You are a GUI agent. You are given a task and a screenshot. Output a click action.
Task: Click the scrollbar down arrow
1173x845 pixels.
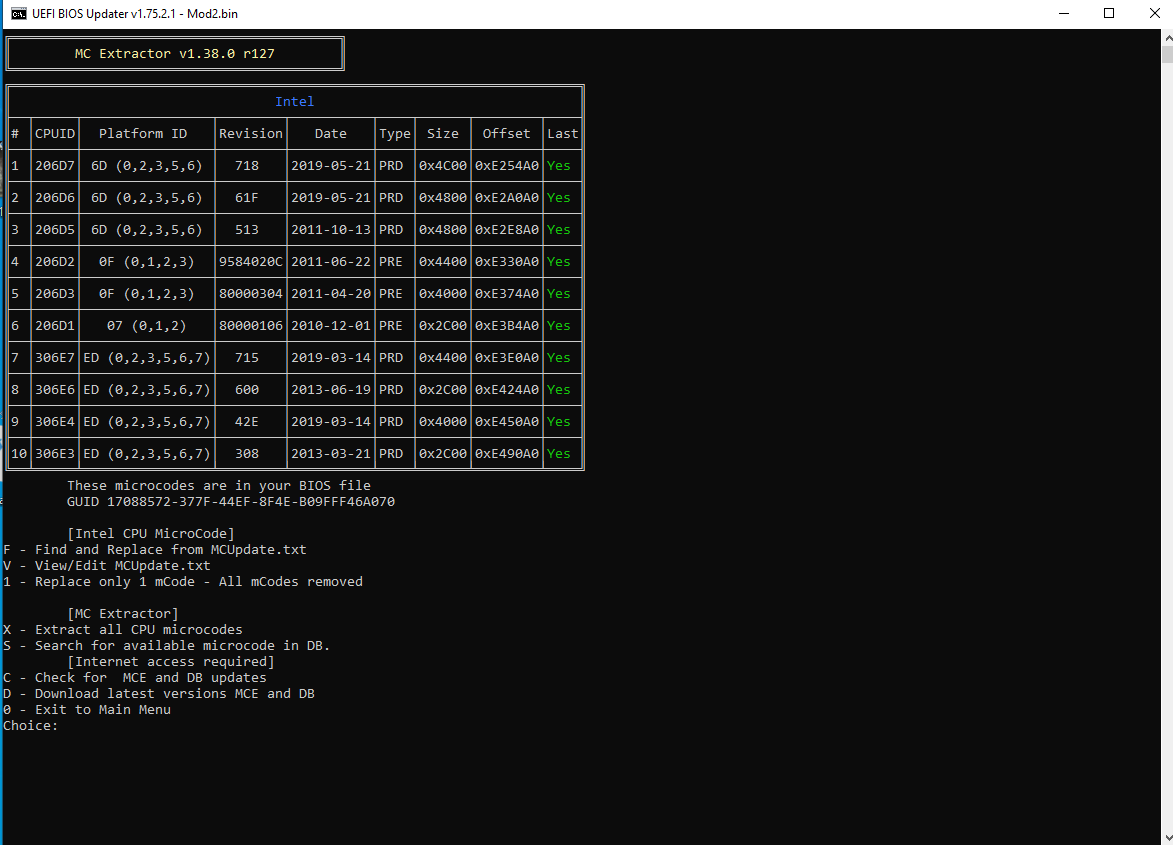pos(1167,838)
